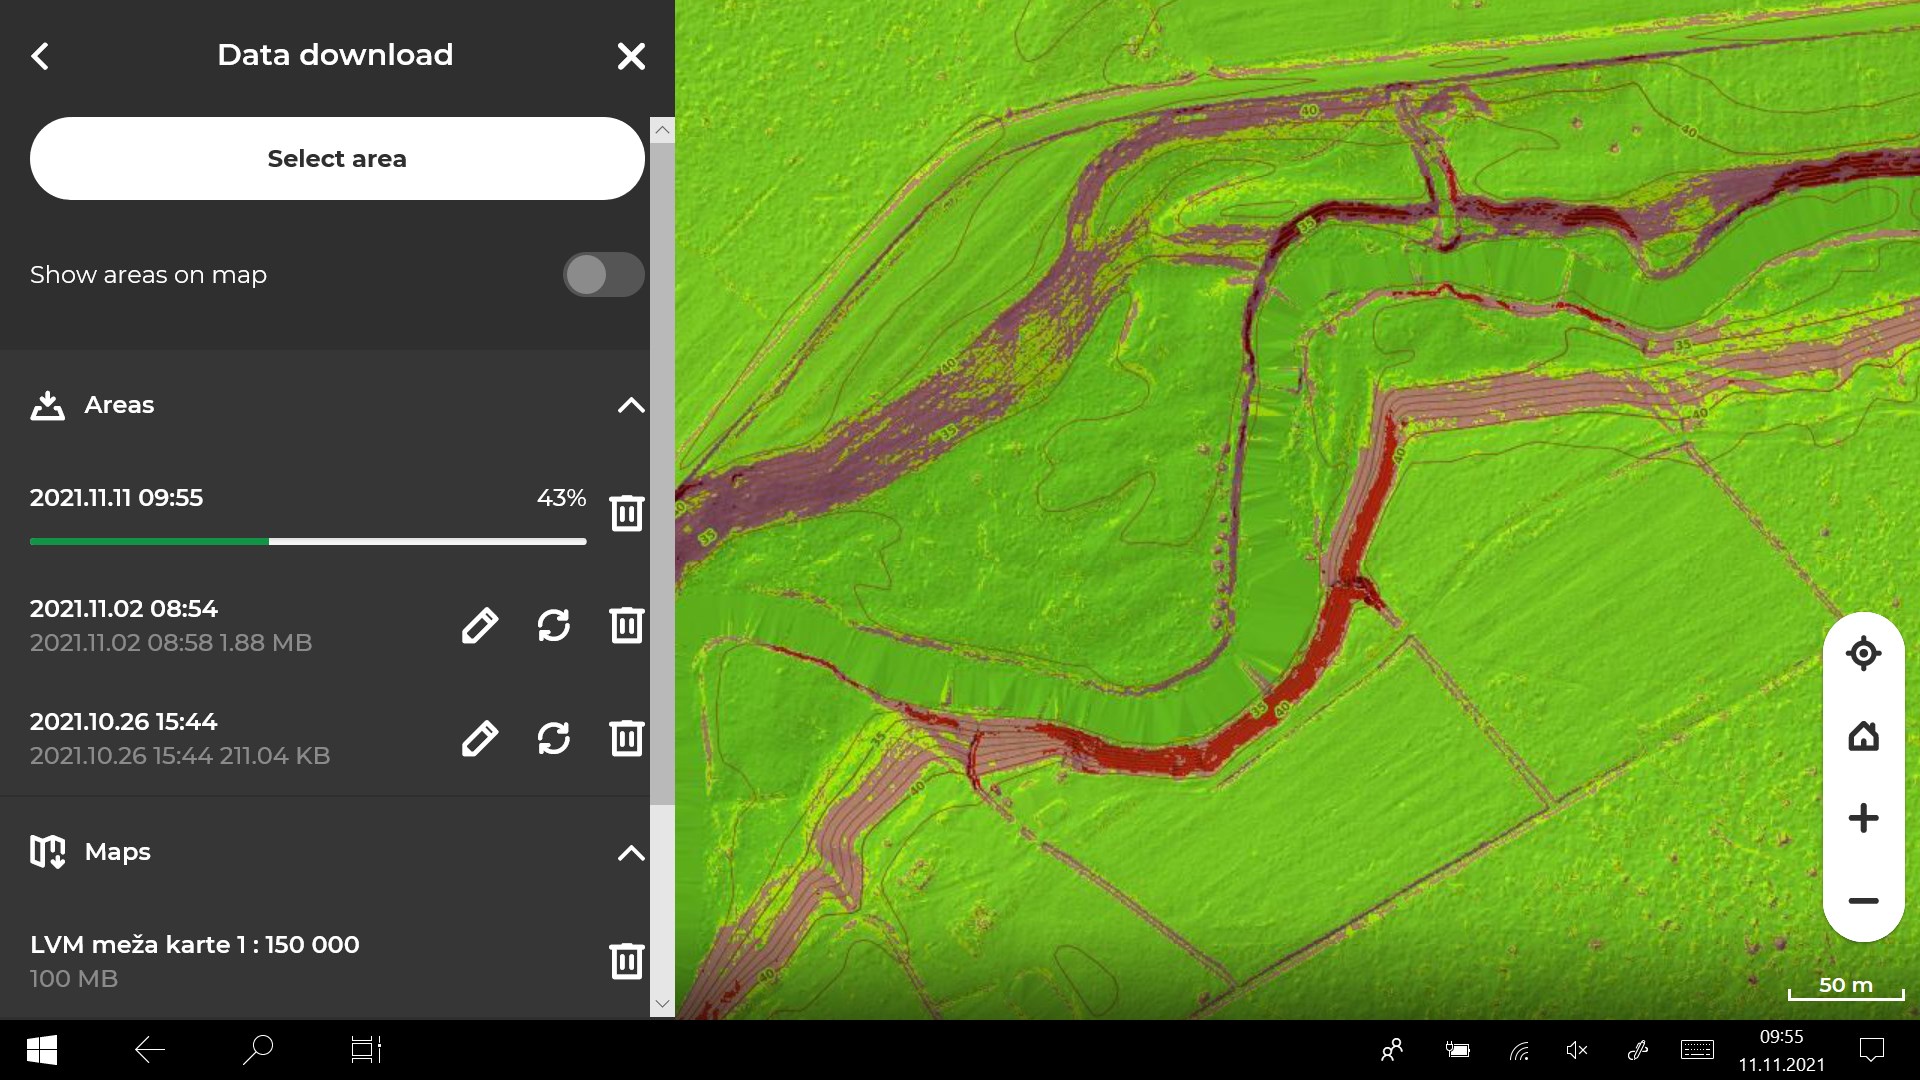Click the 43% download progress bar

click(x=308, y=541)
